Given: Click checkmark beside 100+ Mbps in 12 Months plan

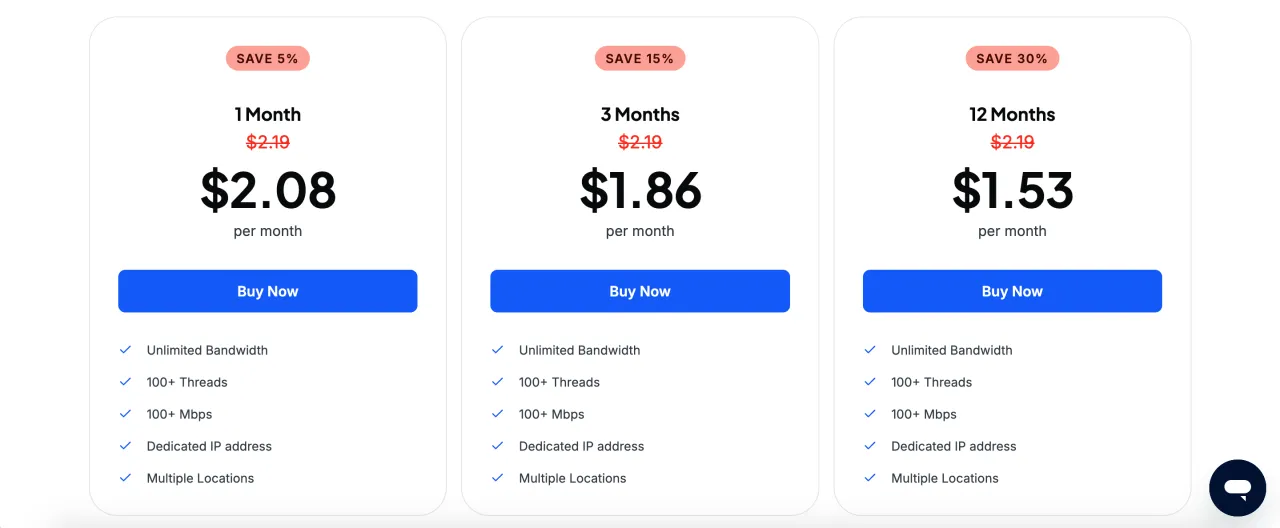Looking at the screenshot, I should point(870,414).
